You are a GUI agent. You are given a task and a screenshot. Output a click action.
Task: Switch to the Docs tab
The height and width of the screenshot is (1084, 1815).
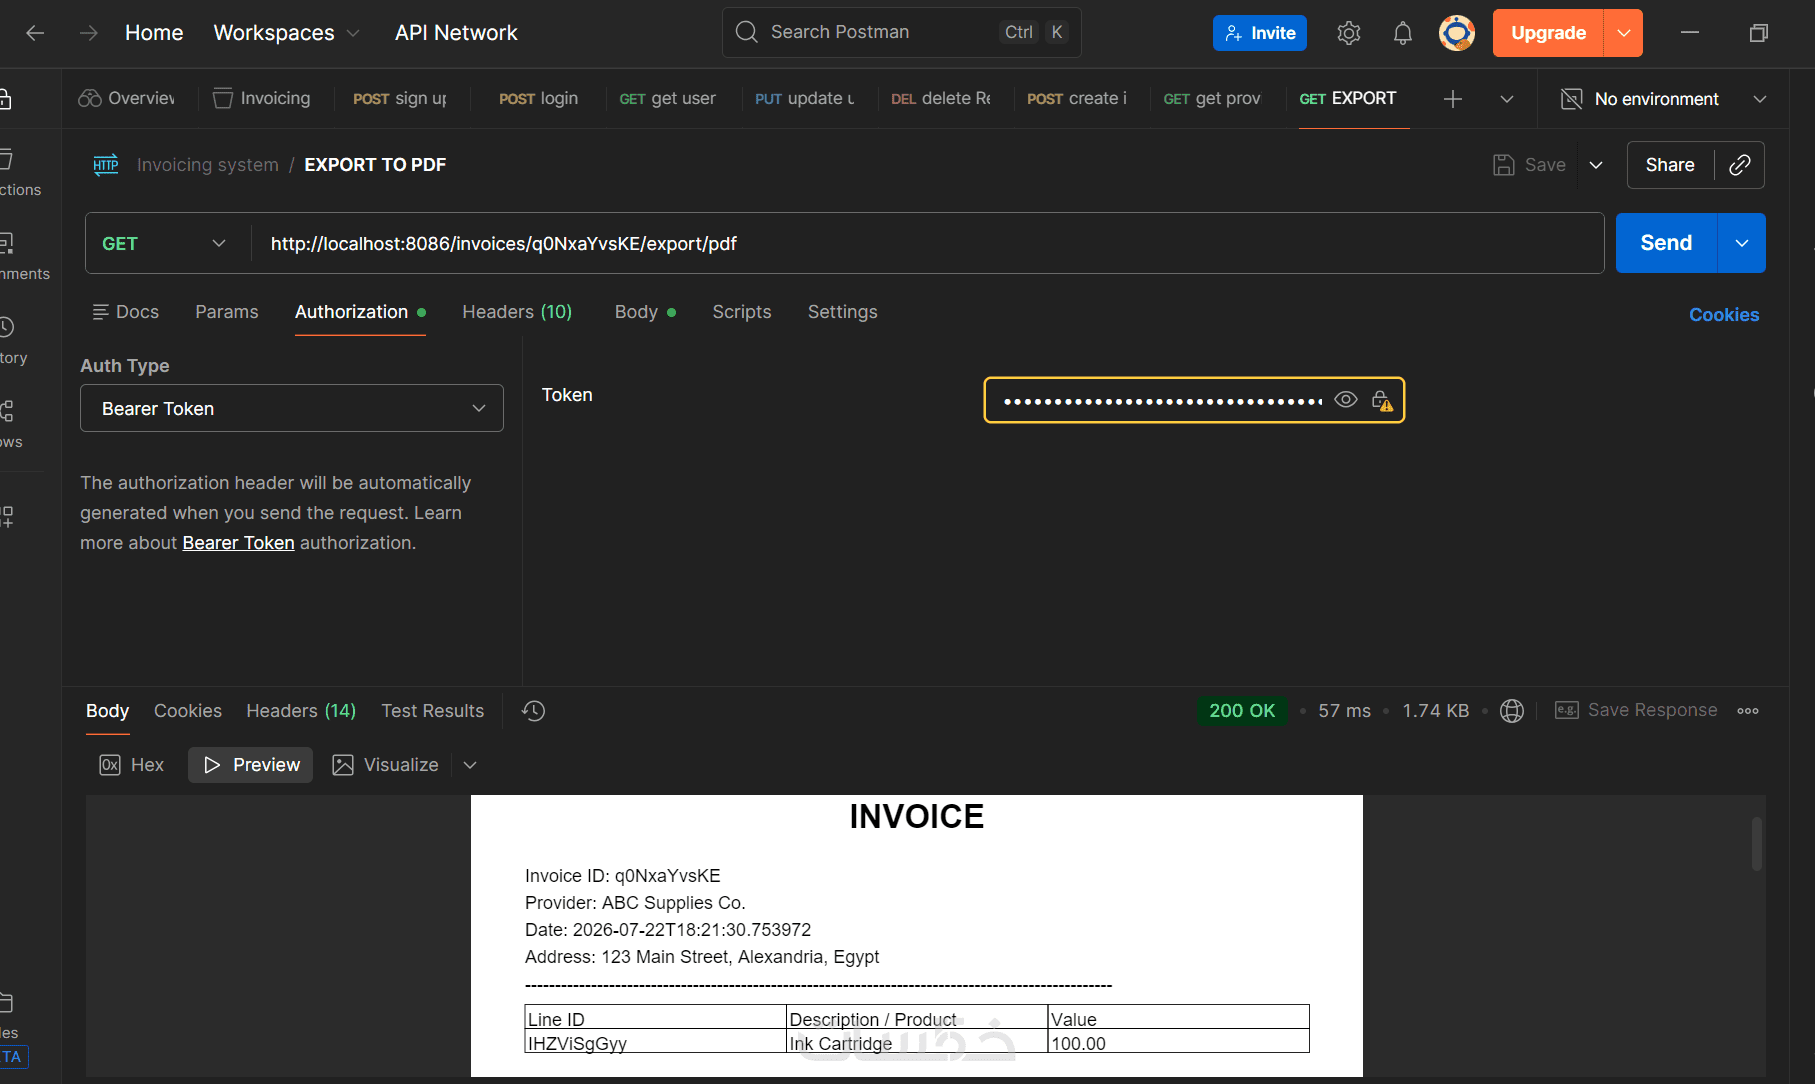coord(126,312)
